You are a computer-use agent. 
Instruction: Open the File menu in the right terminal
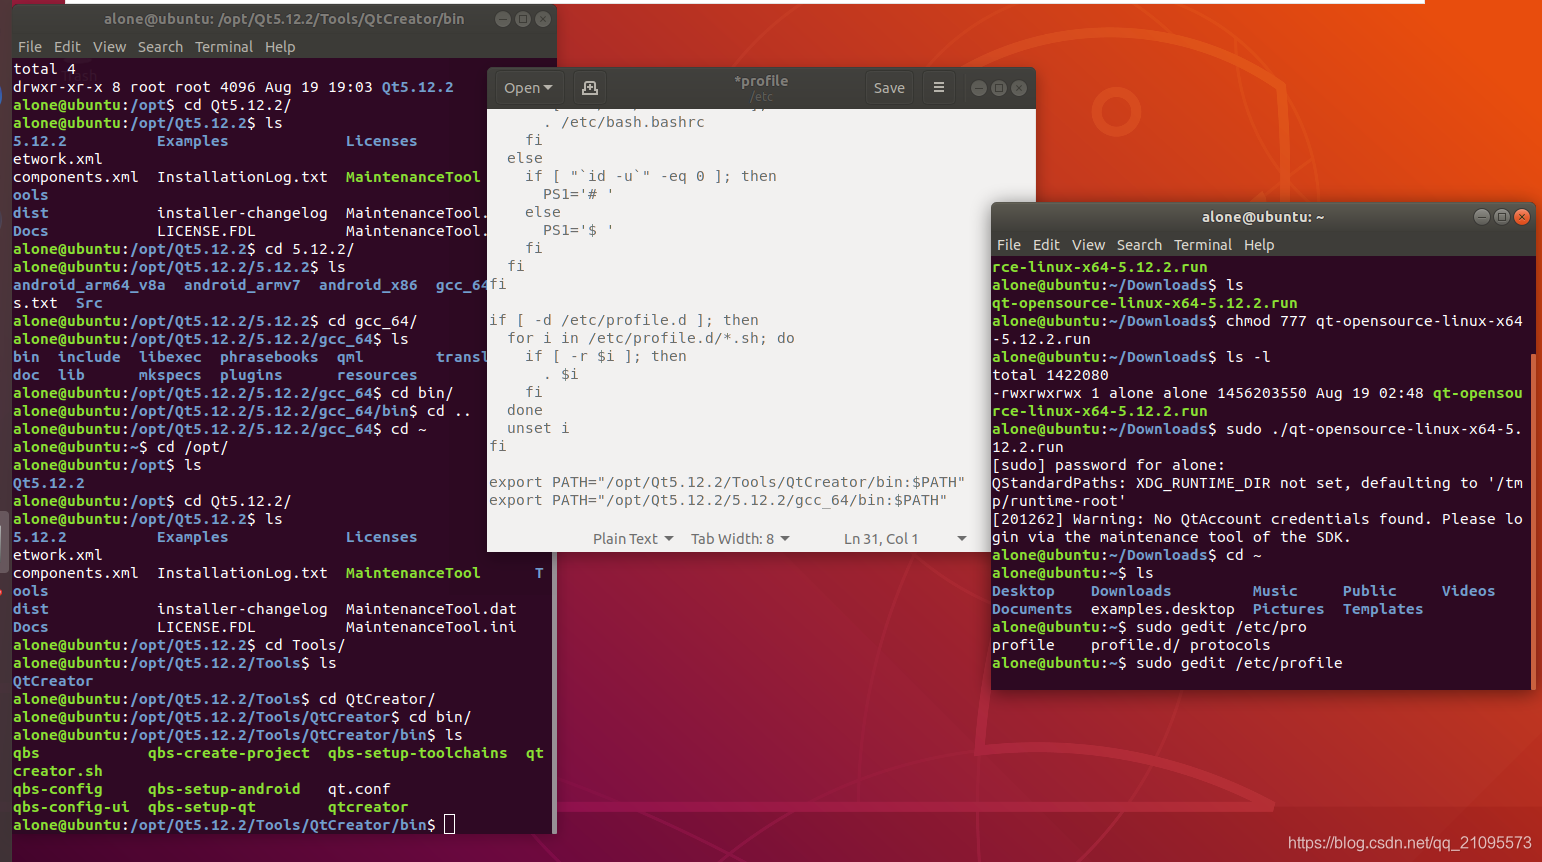[x=1008, y=245]
